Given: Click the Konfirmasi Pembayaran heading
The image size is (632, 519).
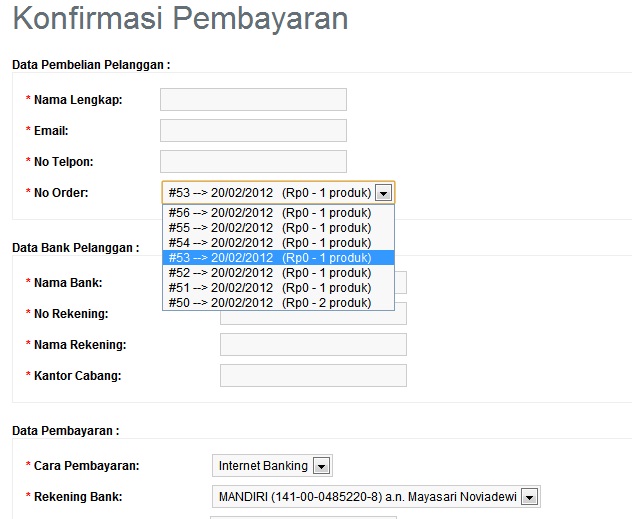Looking at the screenshot, I should (x=180, y=18).
